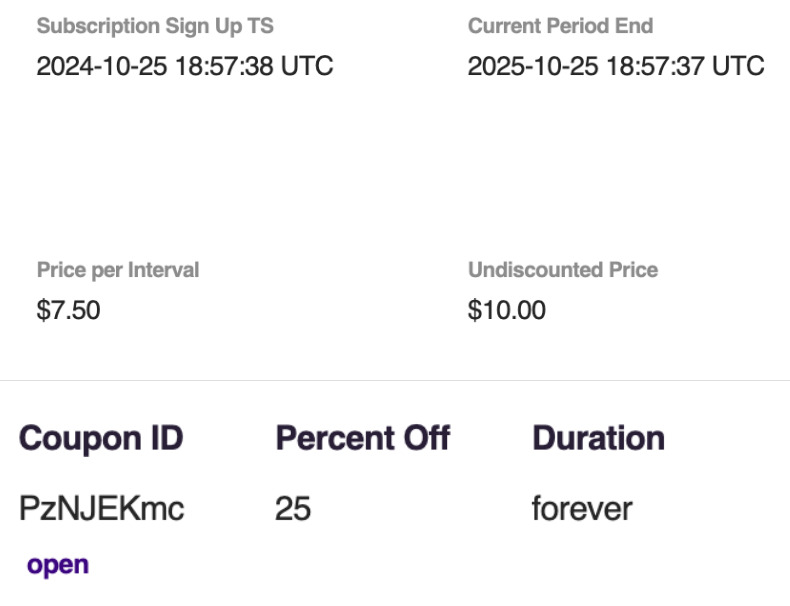Click the Duration column header

click(598, 438)
